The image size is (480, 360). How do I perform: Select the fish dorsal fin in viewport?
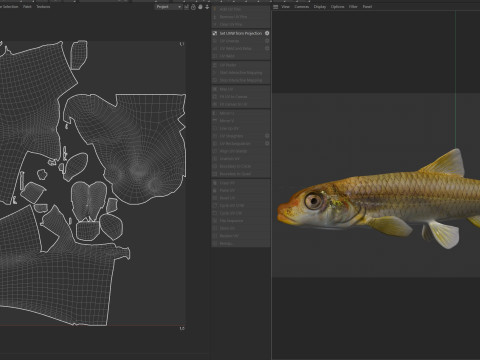click(x=446, y=163)
